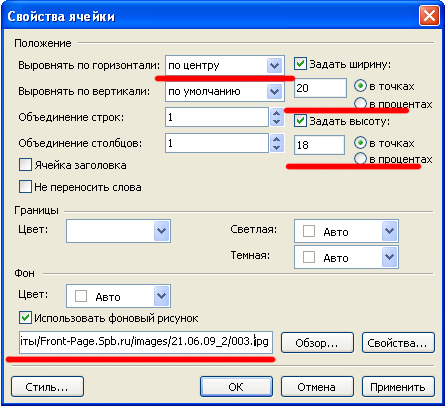Open the Стиль... dialog button

47,387
